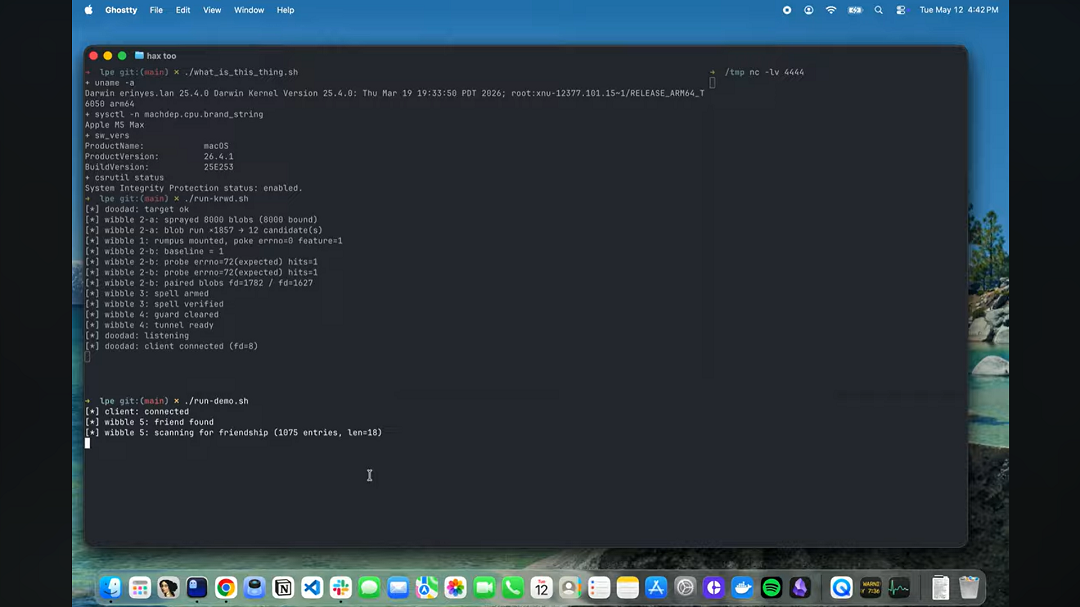This screenshot has width=1080, height=607.
Task: Open the View menu
Action: [212, 10]
